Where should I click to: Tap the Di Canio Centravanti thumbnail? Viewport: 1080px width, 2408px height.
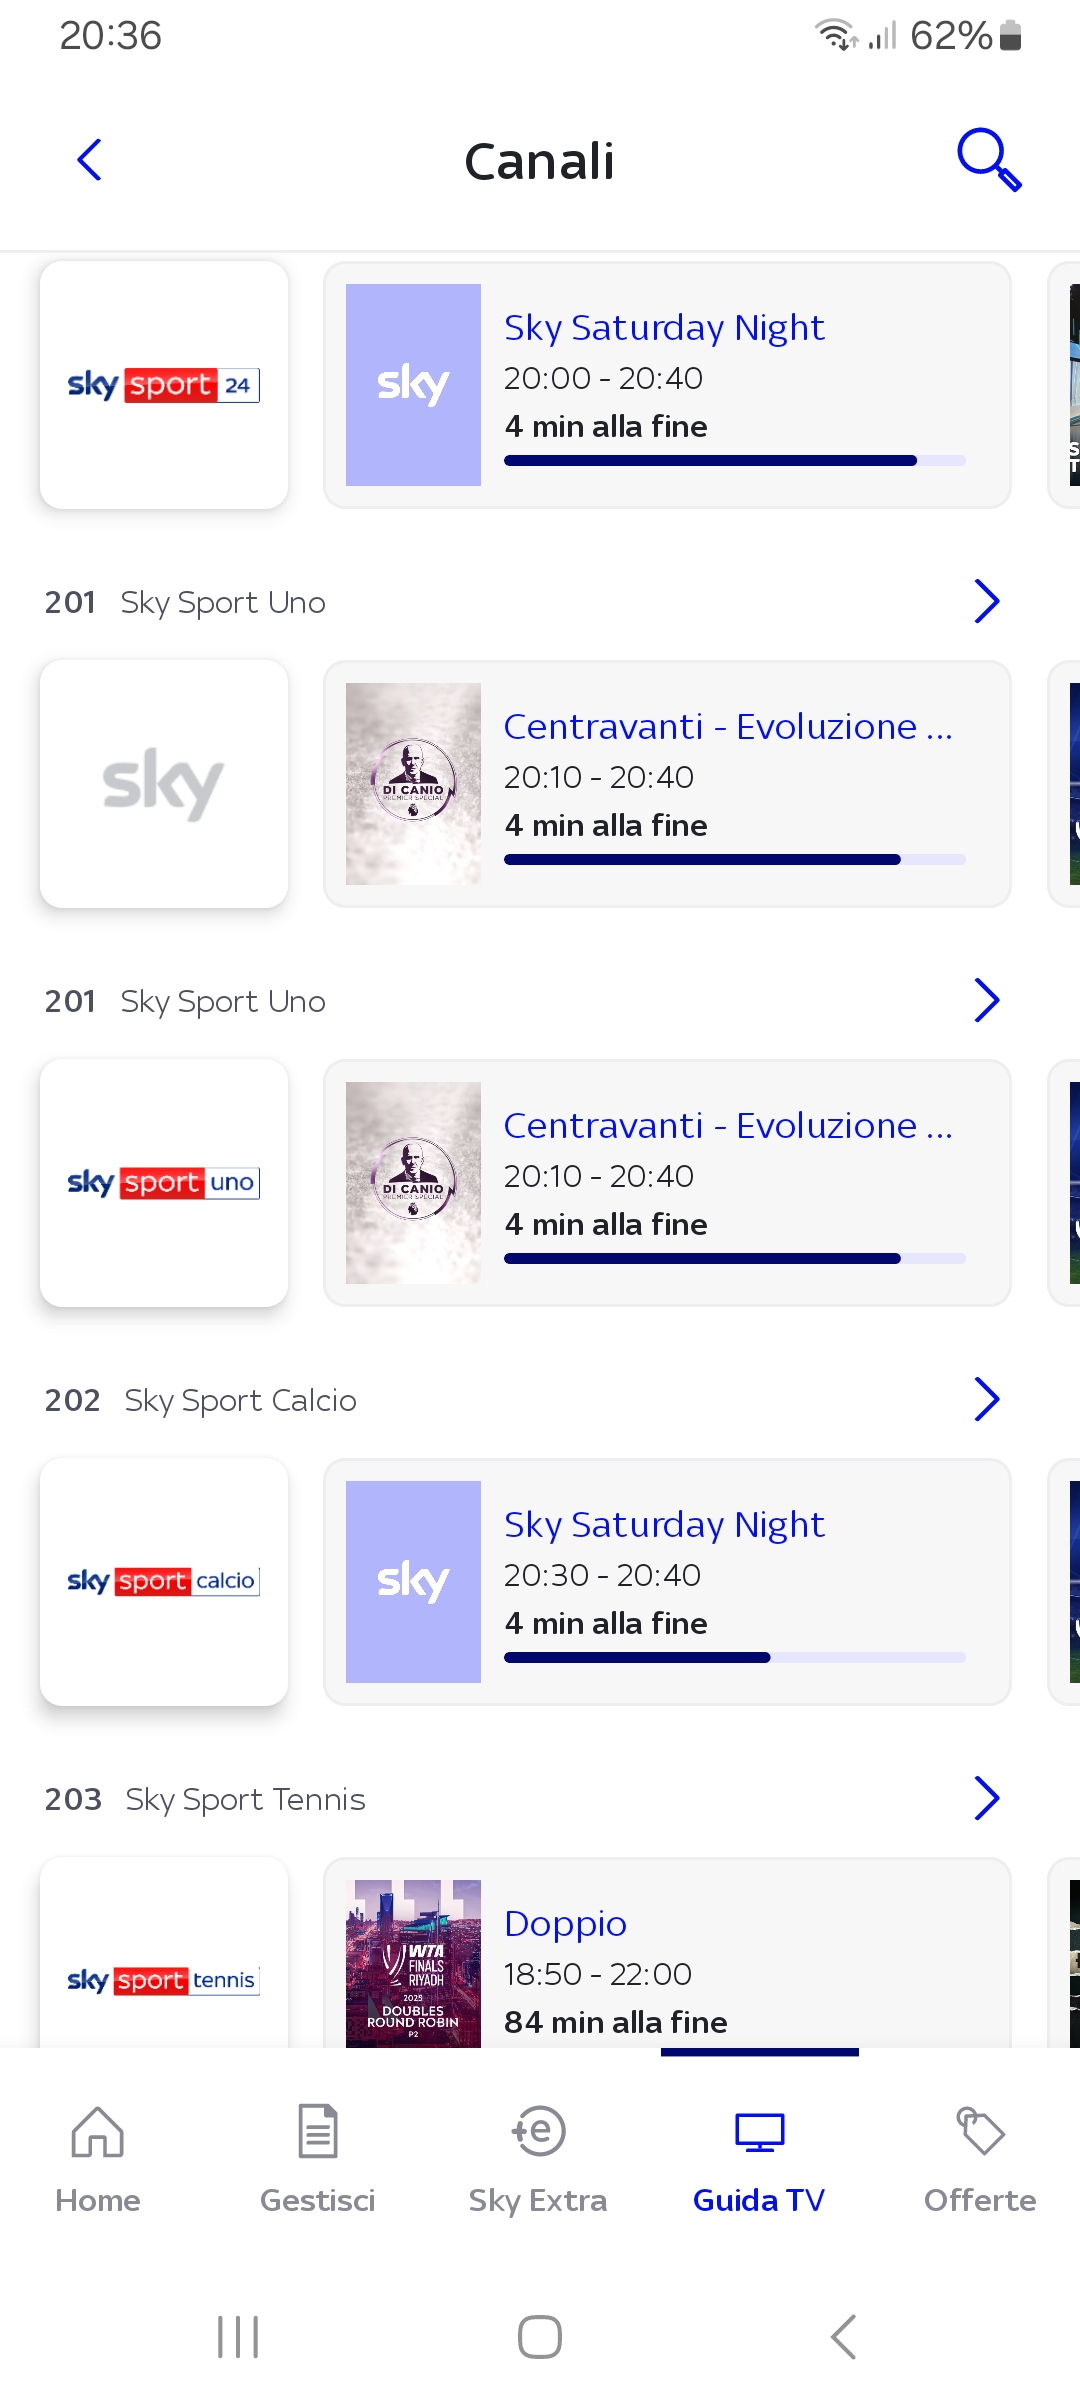[413, 784]
